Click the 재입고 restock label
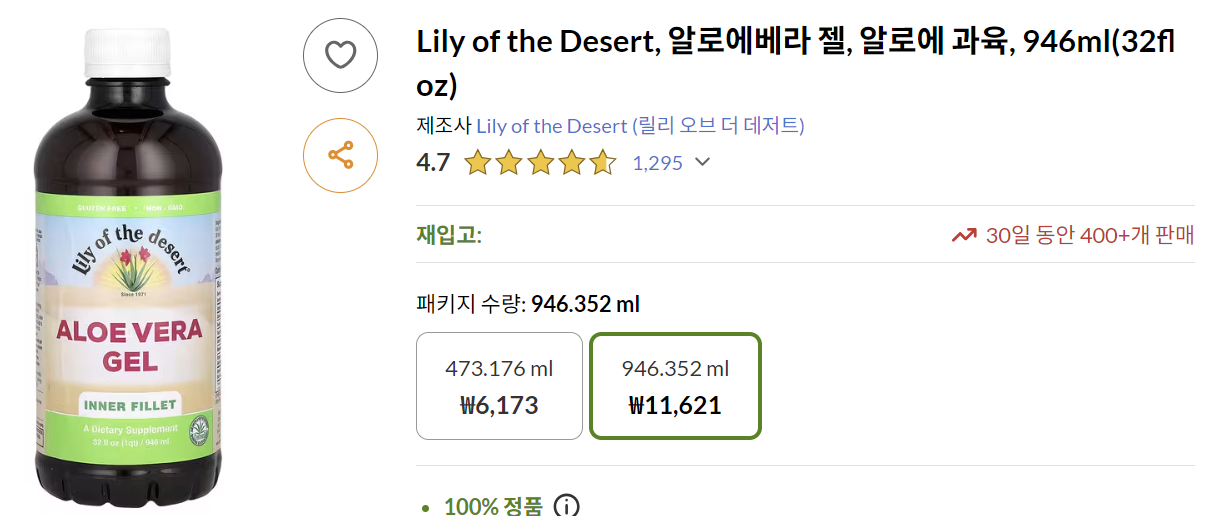 [x=448, y=236]
